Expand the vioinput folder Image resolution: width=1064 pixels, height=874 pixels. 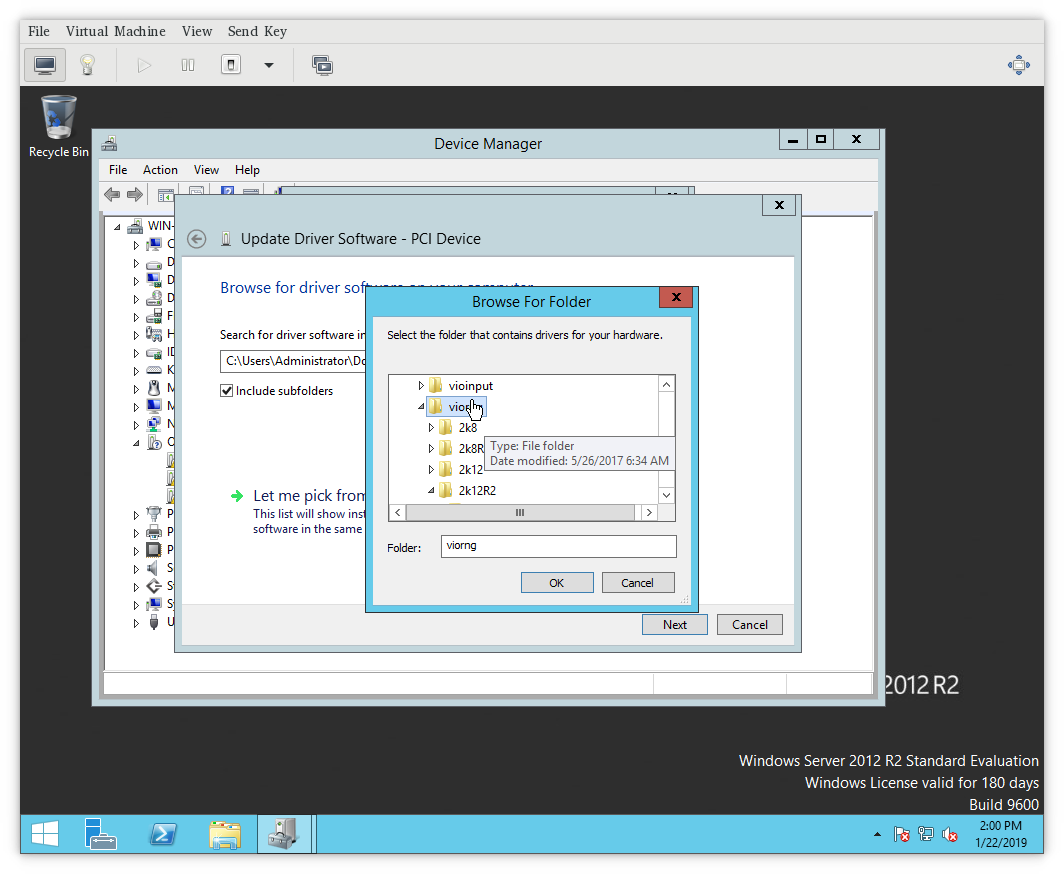420,385
